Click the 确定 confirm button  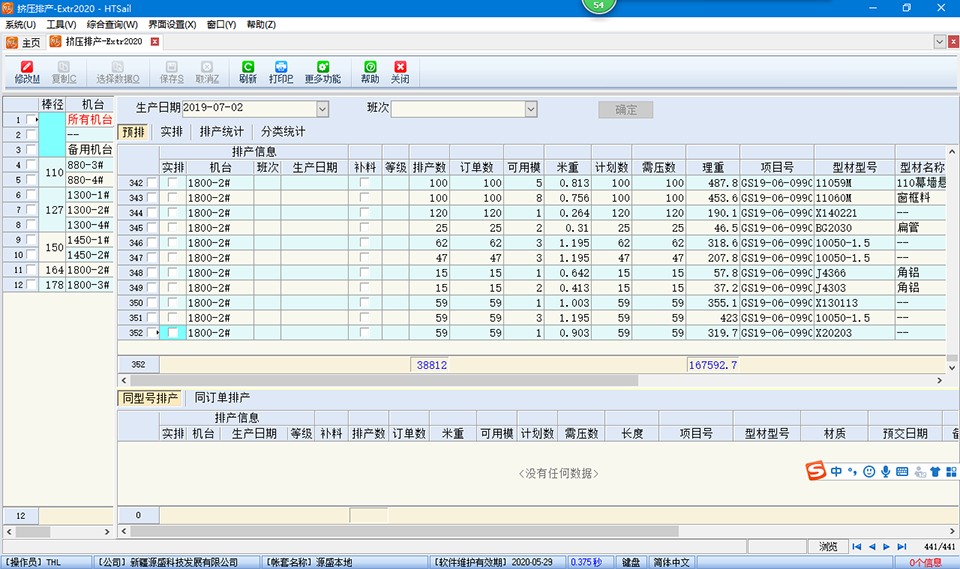tap(626, 110)
